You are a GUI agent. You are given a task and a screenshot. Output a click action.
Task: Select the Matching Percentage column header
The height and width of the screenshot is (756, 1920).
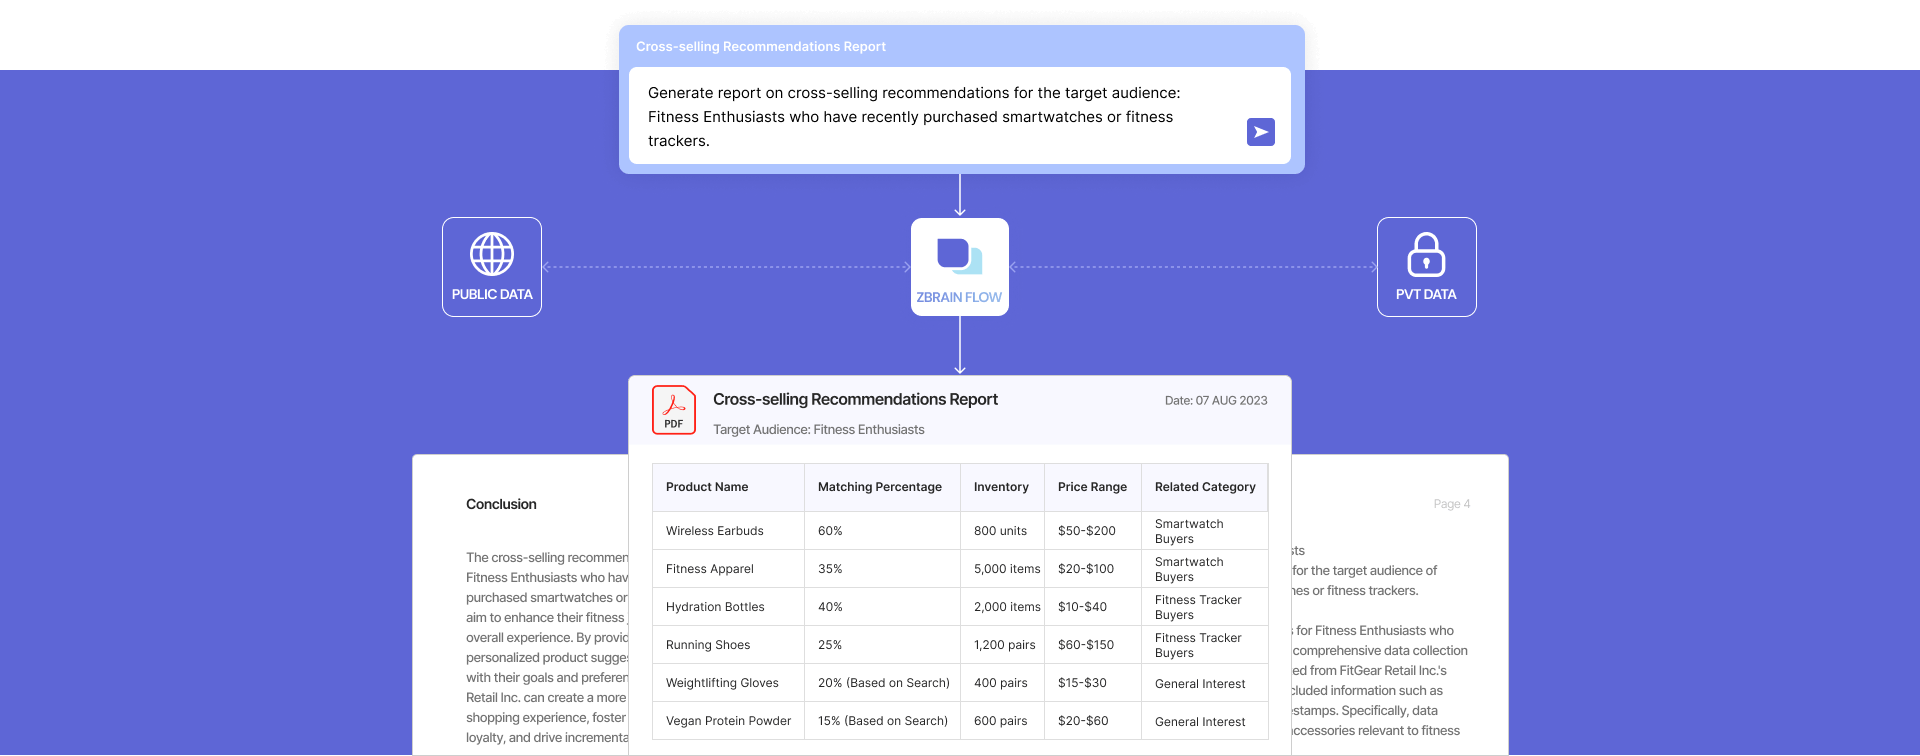[x=880, y=487]
